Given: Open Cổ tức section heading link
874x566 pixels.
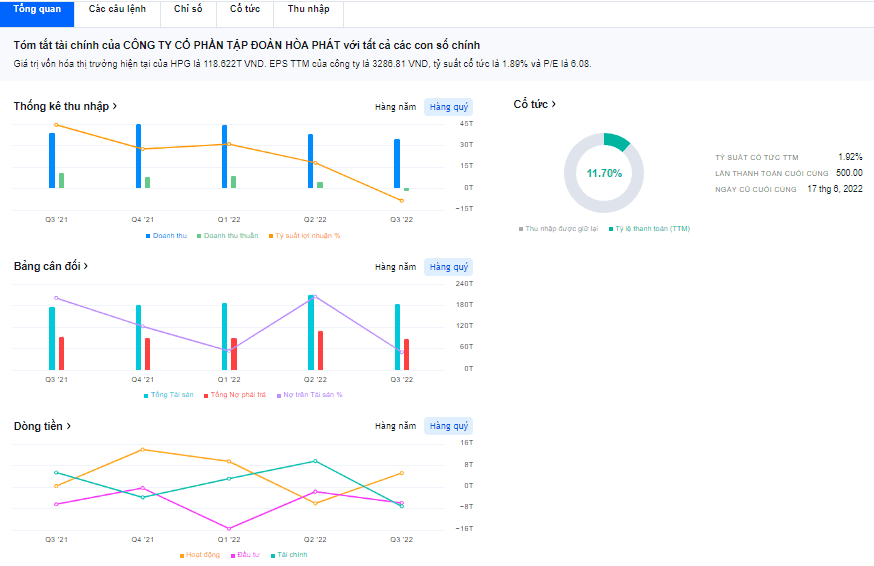Looking at the screenshot, I should pyautogui.click(x=534, y=104).
